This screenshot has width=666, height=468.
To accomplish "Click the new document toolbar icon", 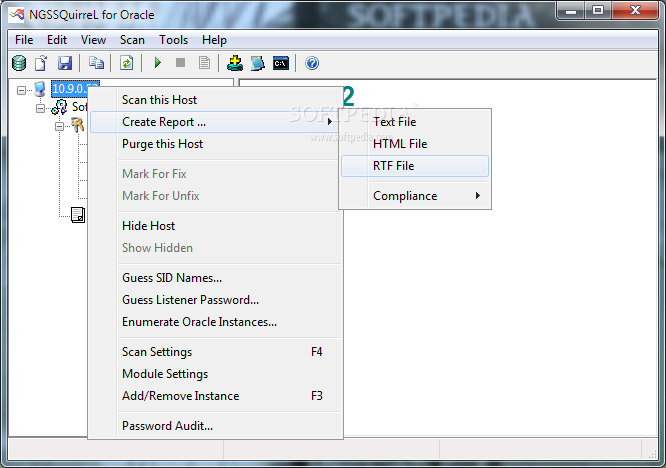I will coord(41,63).
